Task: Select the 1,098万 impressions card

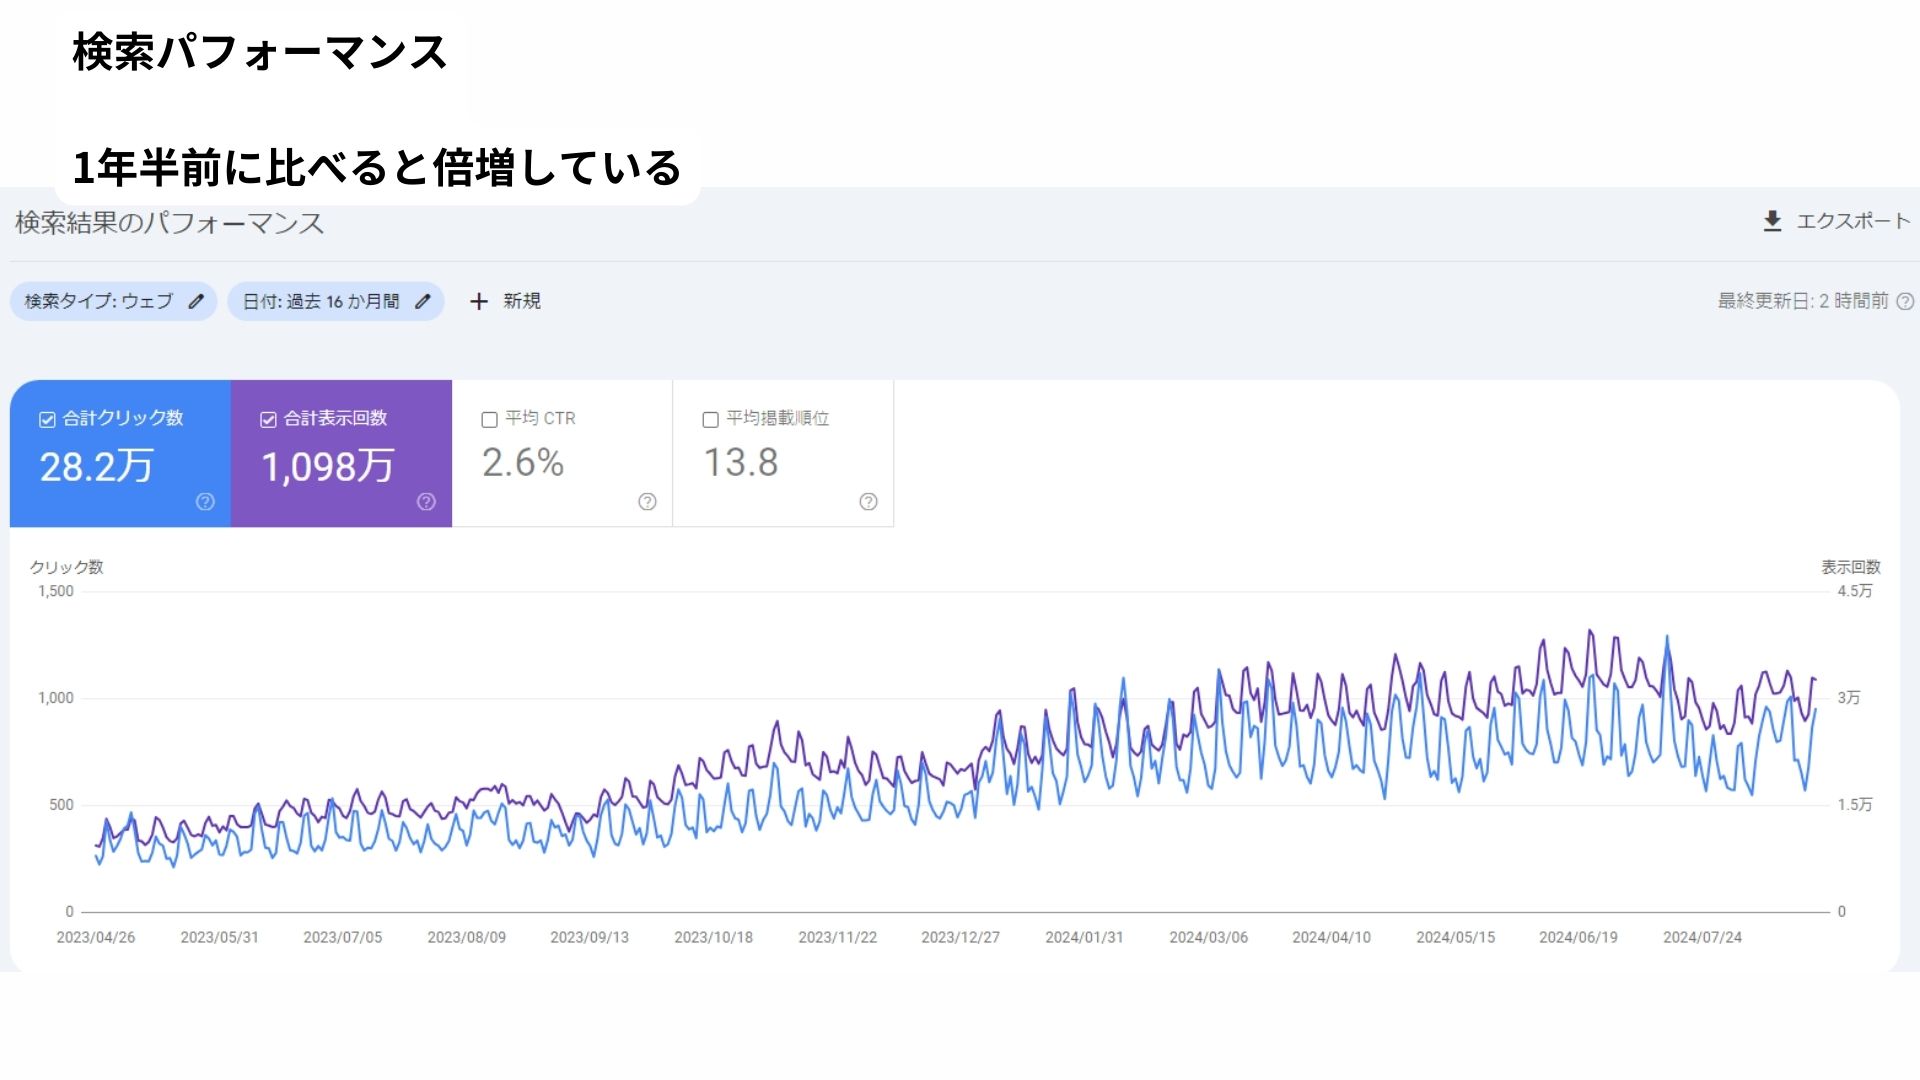Action: (328, 467)
